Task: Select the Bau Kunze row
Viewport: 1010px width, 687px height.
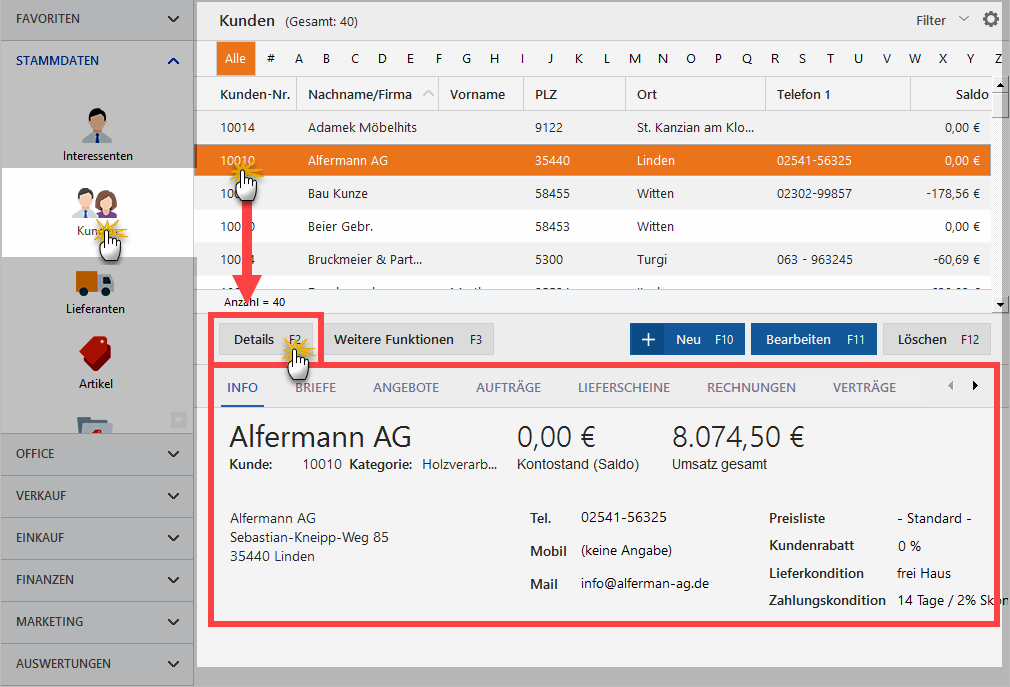Action: (593, 193)
